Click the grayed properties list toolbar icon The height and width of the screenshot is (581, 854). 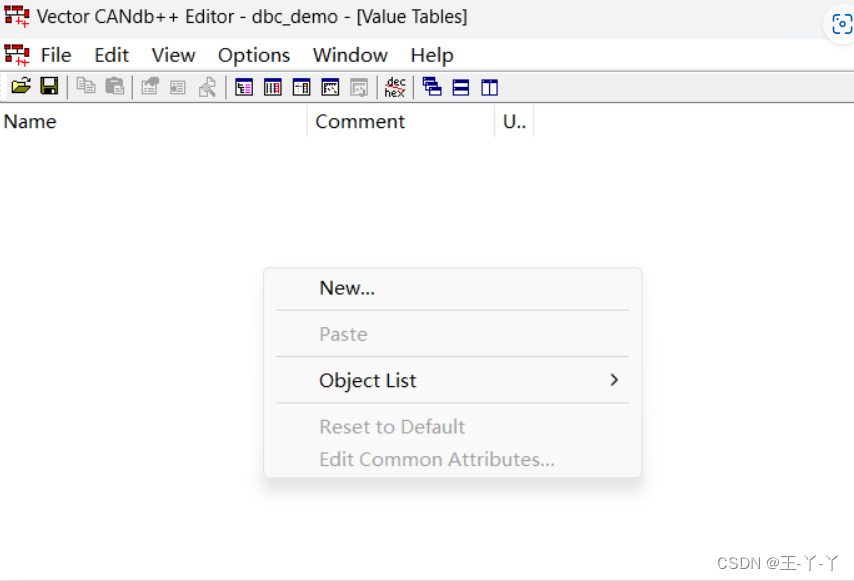(178, 87)
